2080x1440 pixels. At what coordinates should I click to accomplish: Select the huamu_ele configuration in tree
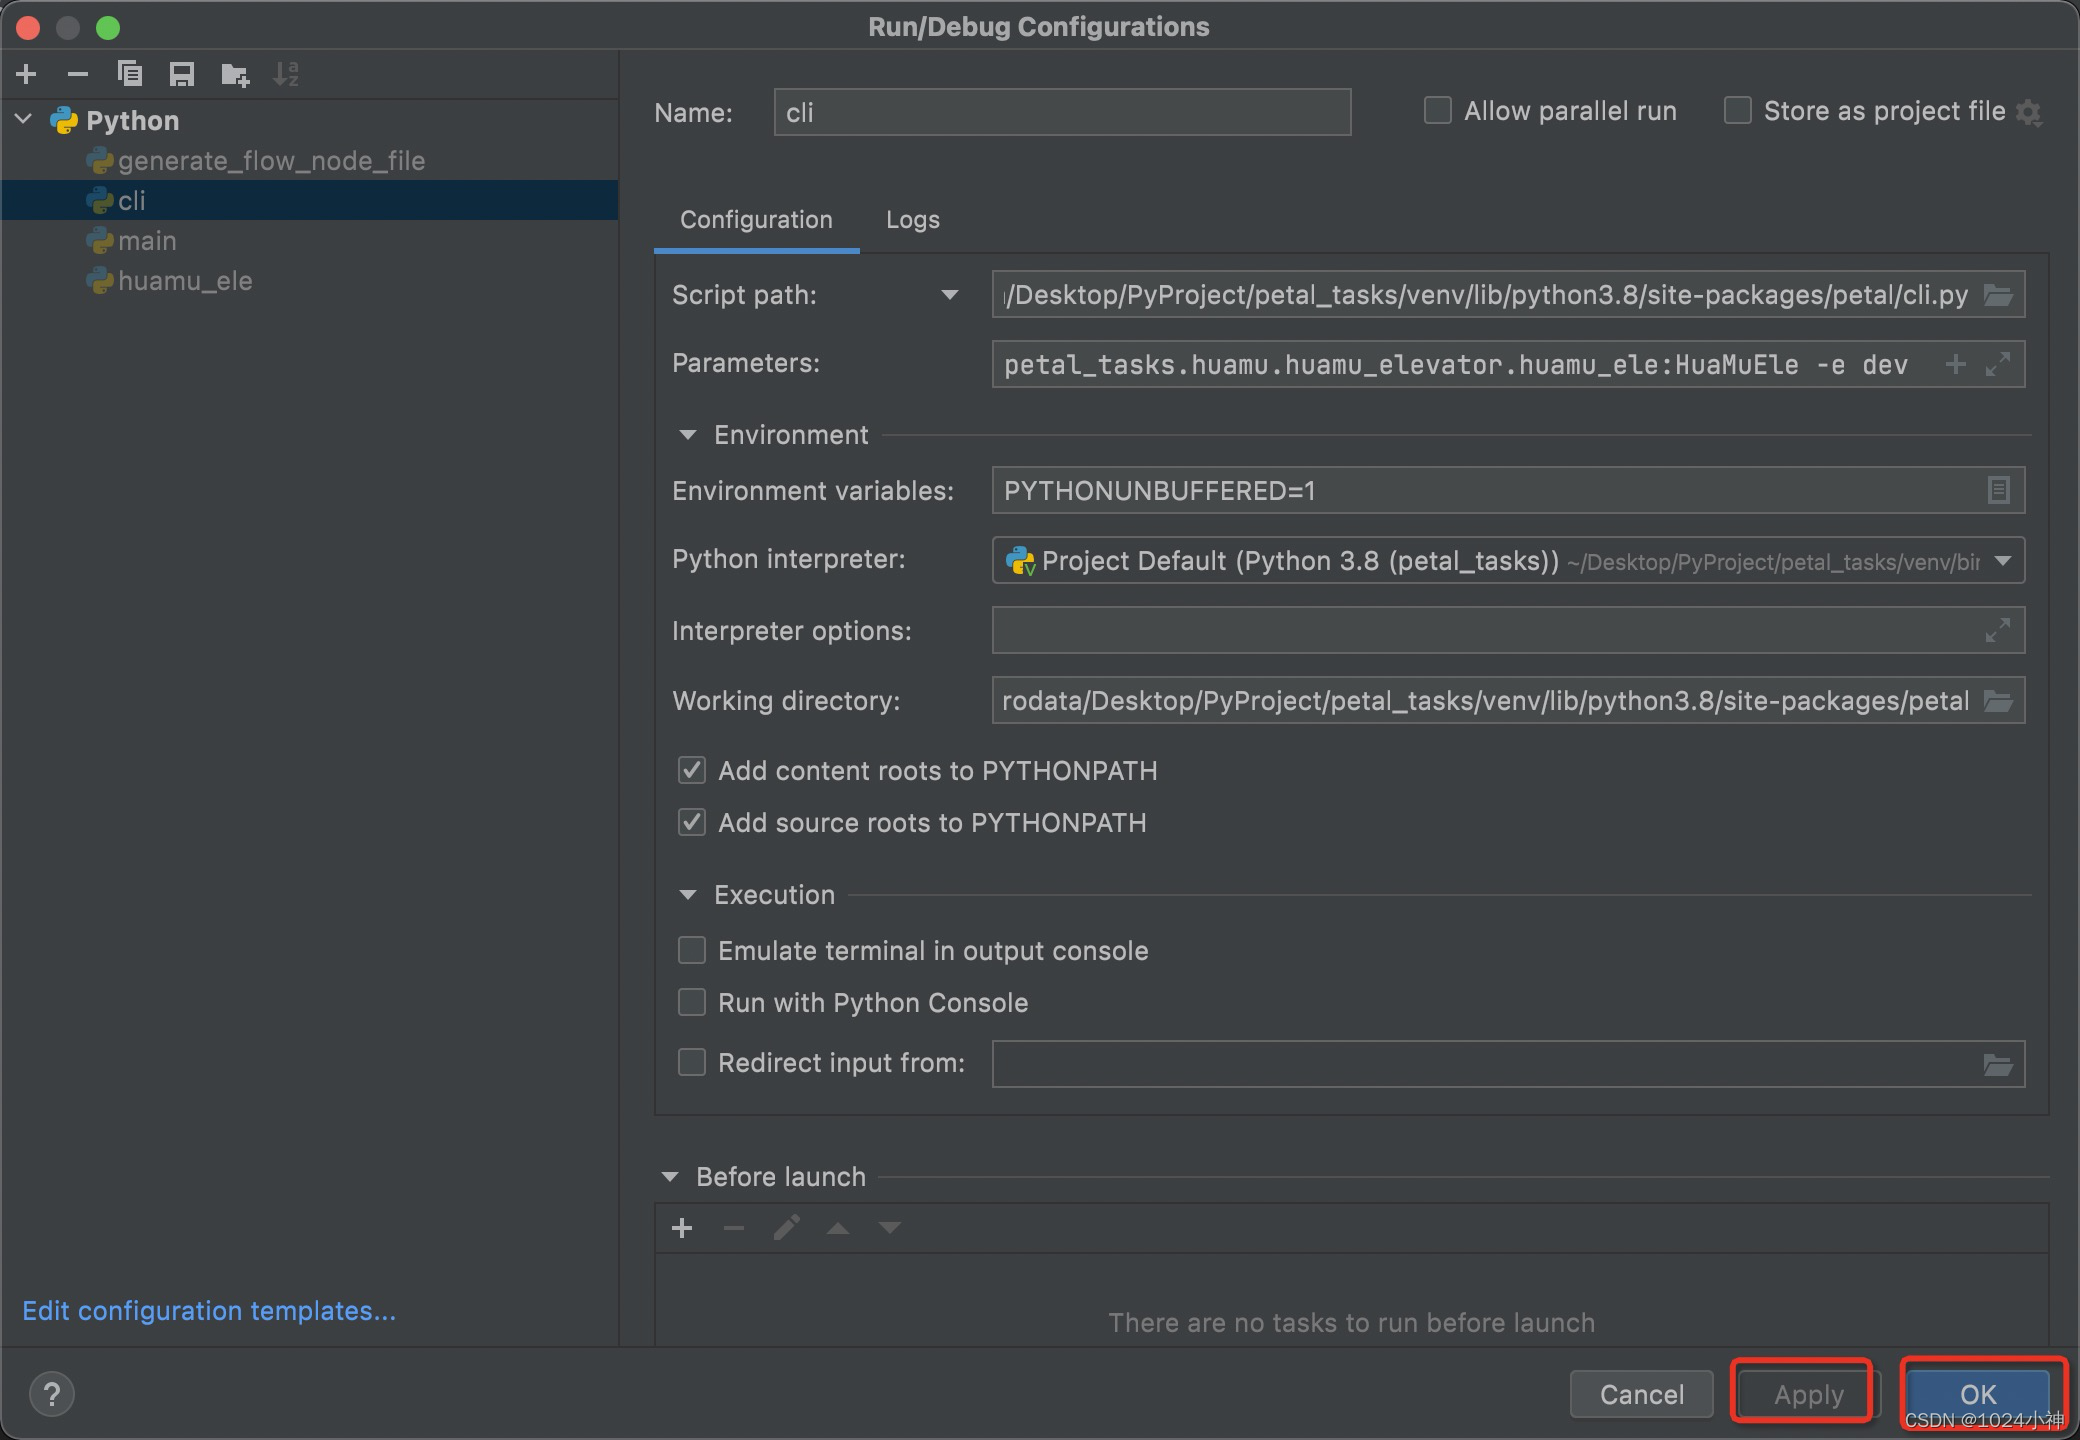[x=185, y=281]
